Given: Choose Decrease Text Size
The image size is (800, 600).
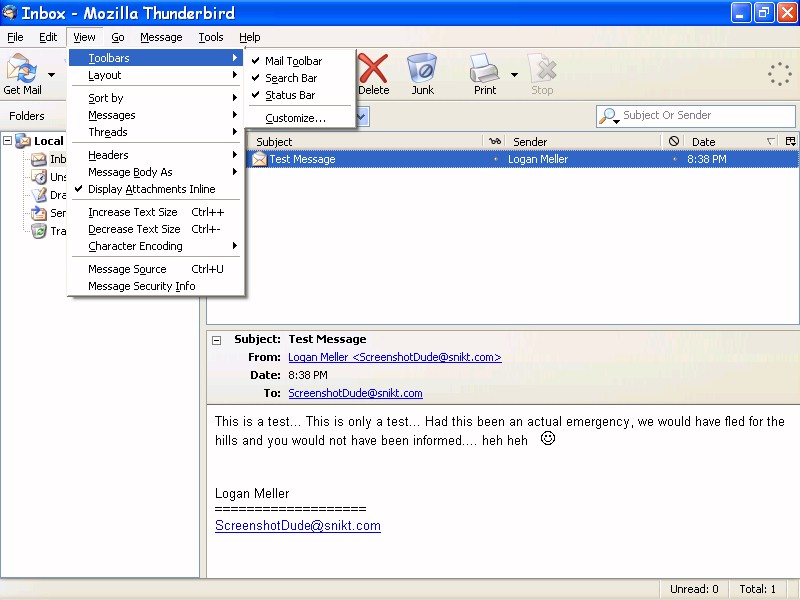Looking at the screenshot, I should tap(156, 230).
